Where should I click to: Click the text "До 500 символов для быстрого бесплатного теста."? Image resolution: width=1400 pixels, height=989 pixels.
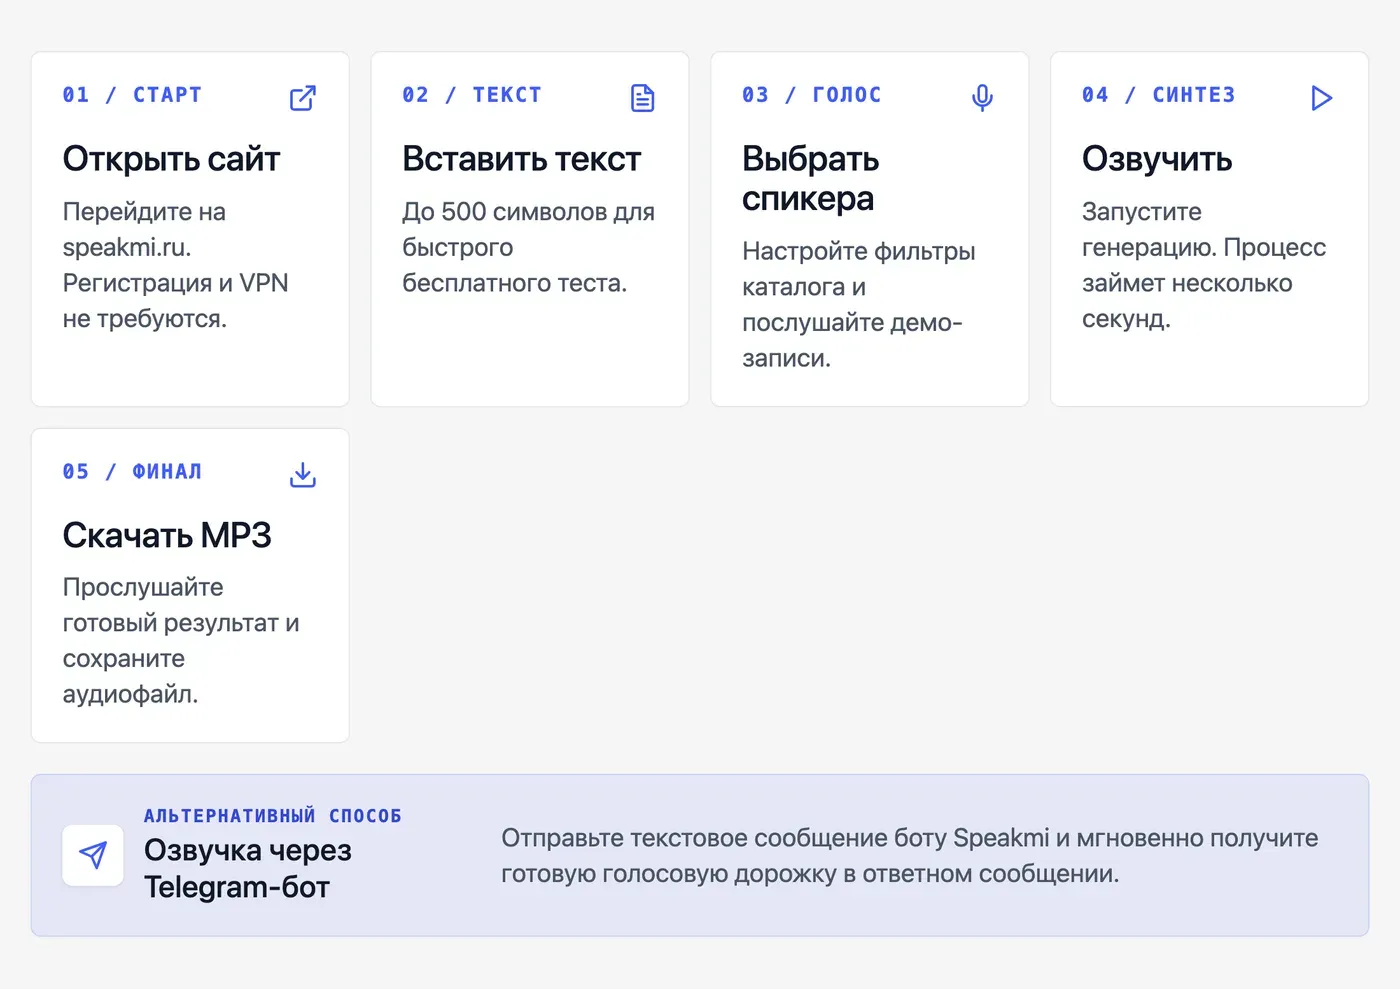pos(529,247)
